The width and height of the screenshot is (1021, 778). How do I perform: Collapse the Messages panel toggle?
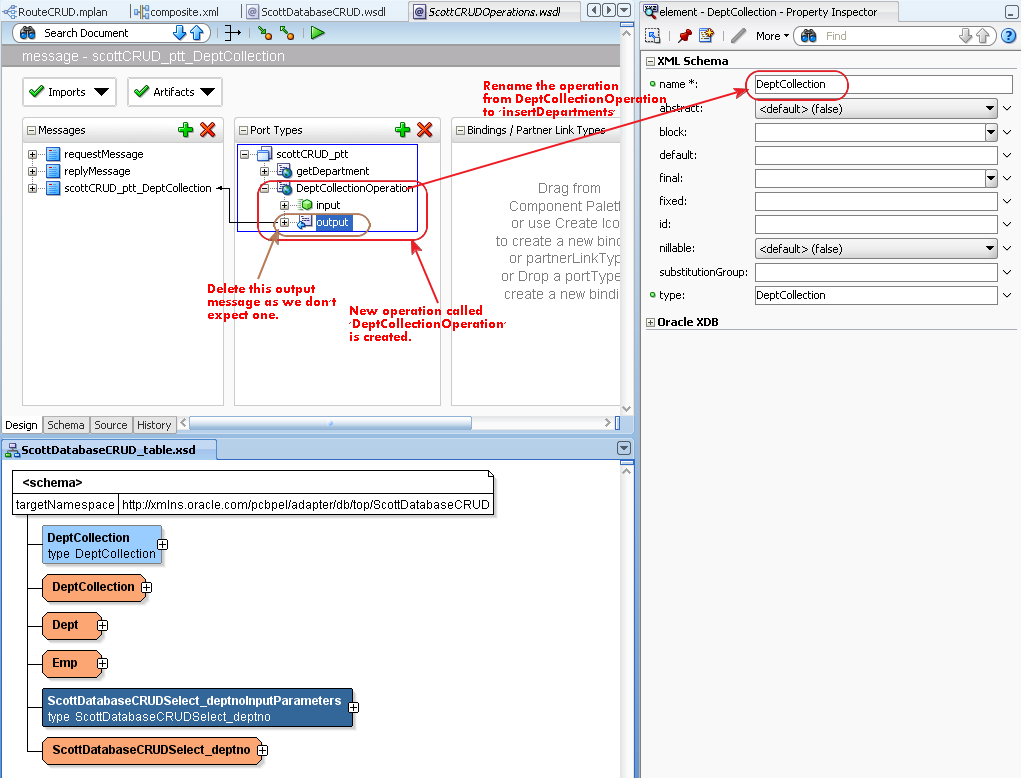(31, 130)
